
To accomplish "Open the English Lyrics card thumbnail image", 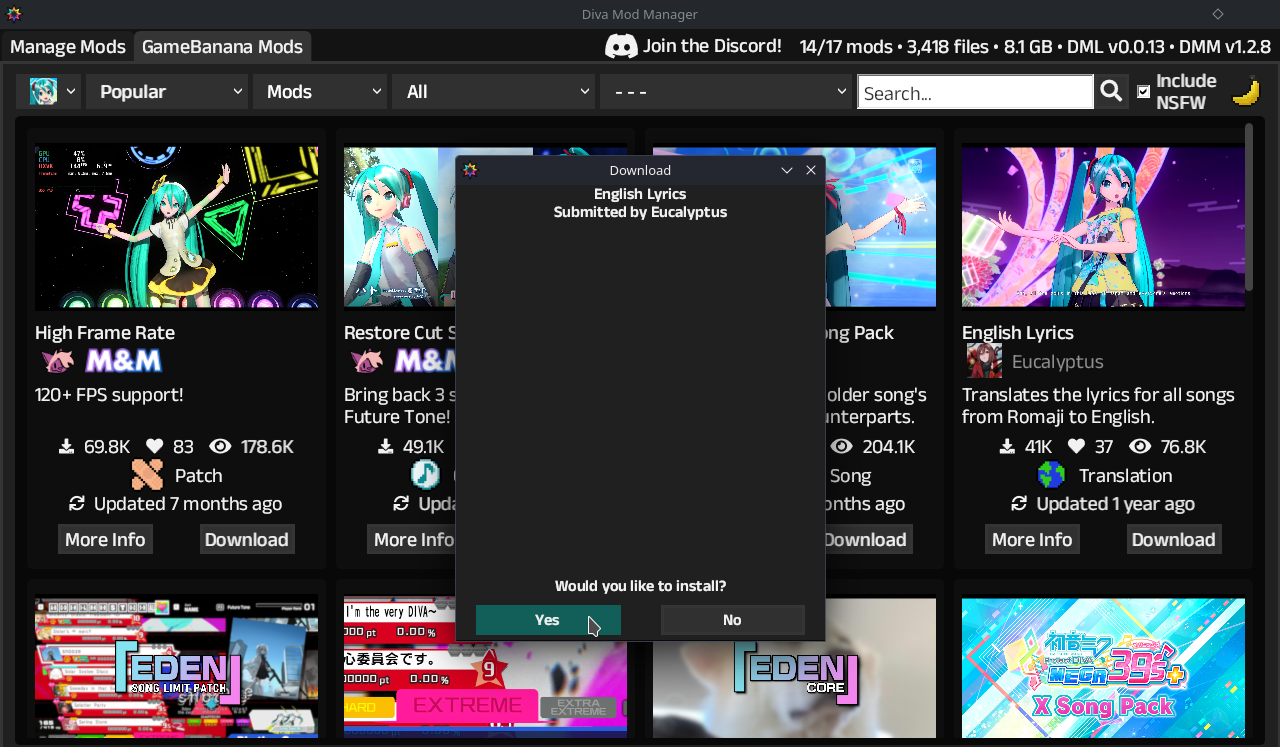I will pyautogui.click(x=1103, y=227).
